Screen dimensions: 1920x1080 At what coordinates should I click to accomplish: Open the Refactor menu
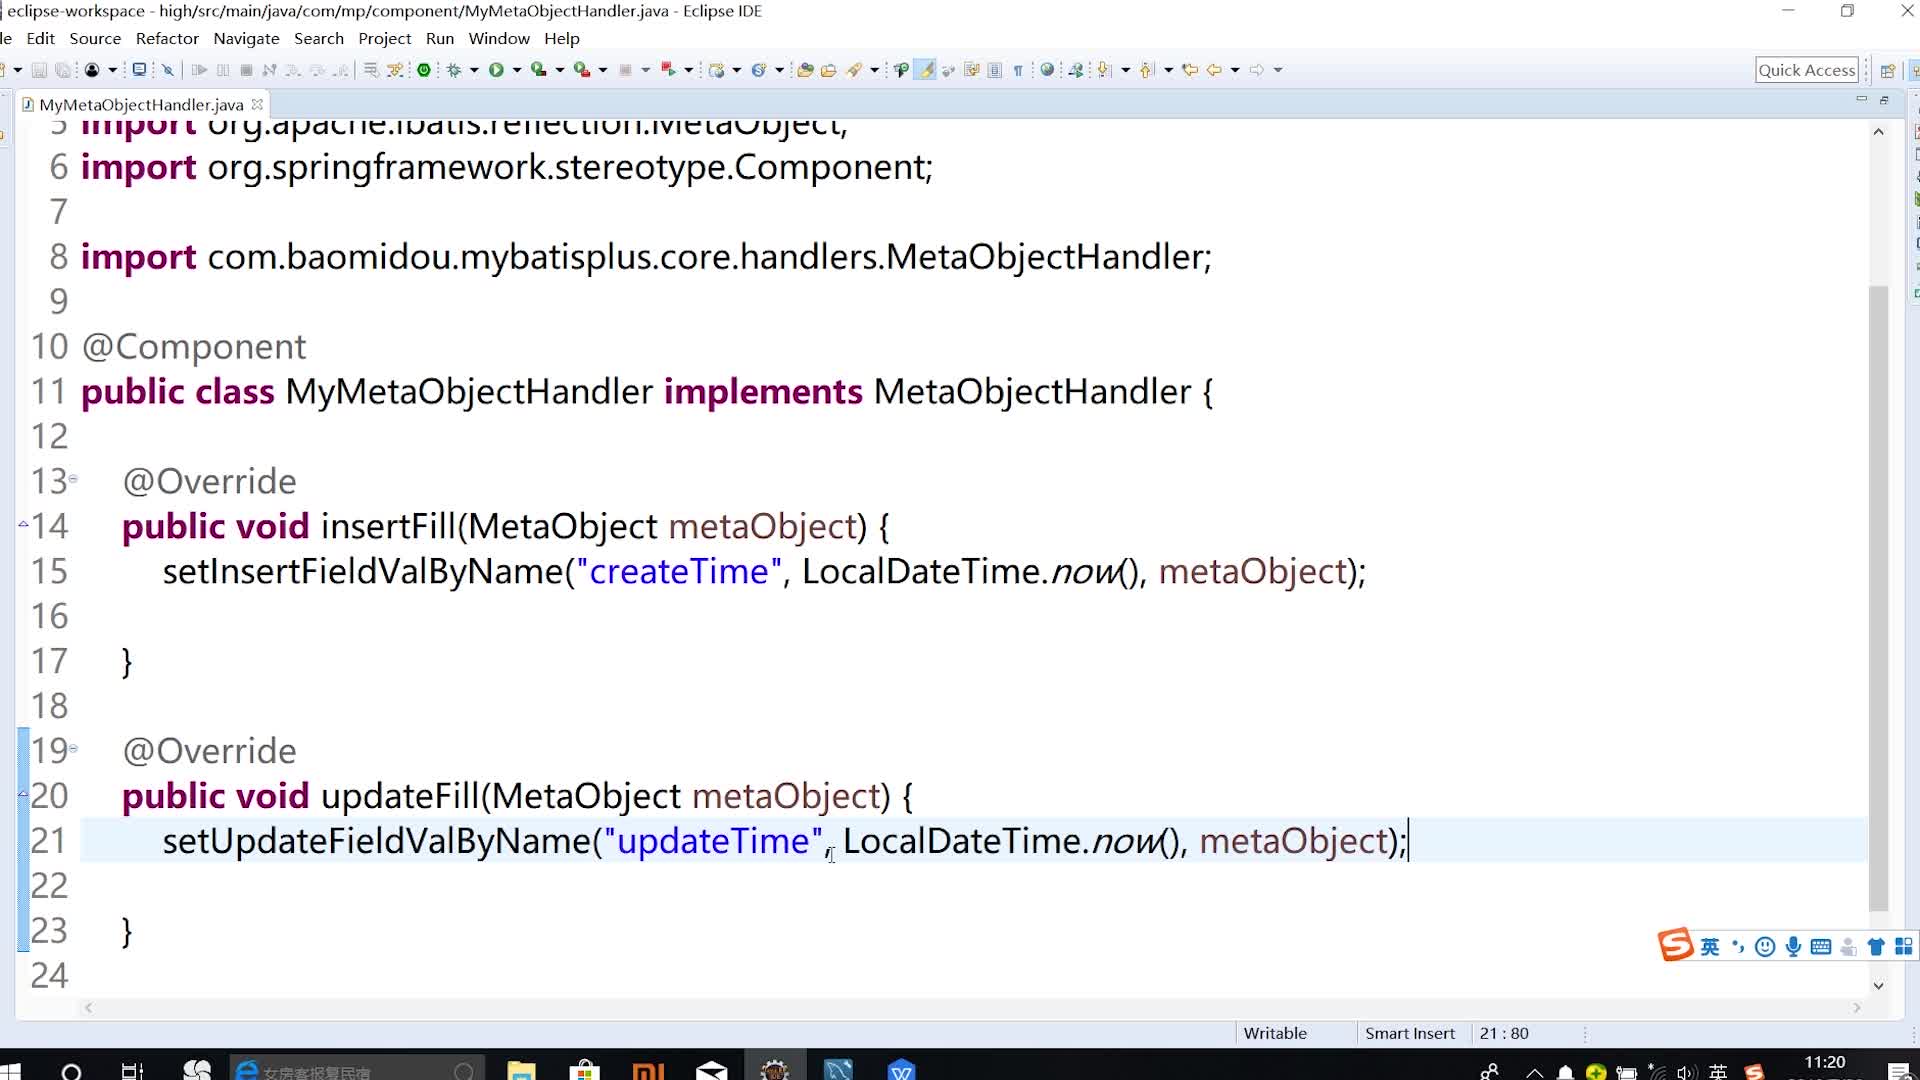pos(167,38)
